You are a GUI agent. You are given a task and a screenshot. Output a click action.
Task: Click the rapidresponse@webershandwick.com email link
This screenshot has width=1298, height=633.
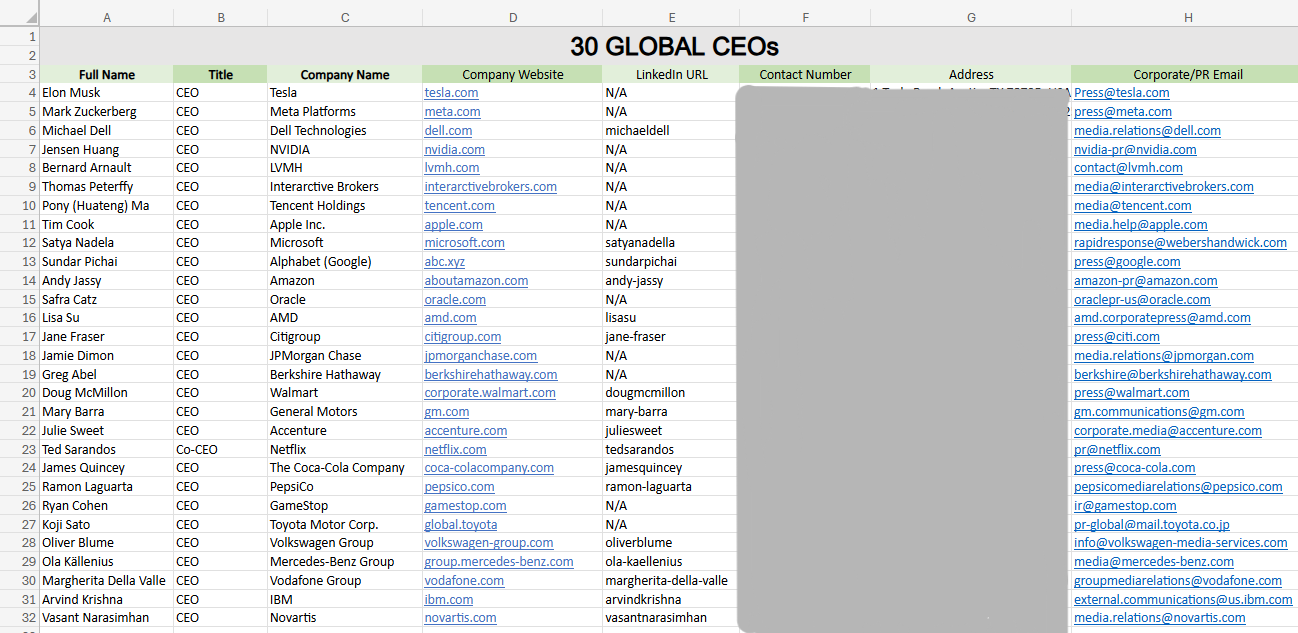(1180, 242)
